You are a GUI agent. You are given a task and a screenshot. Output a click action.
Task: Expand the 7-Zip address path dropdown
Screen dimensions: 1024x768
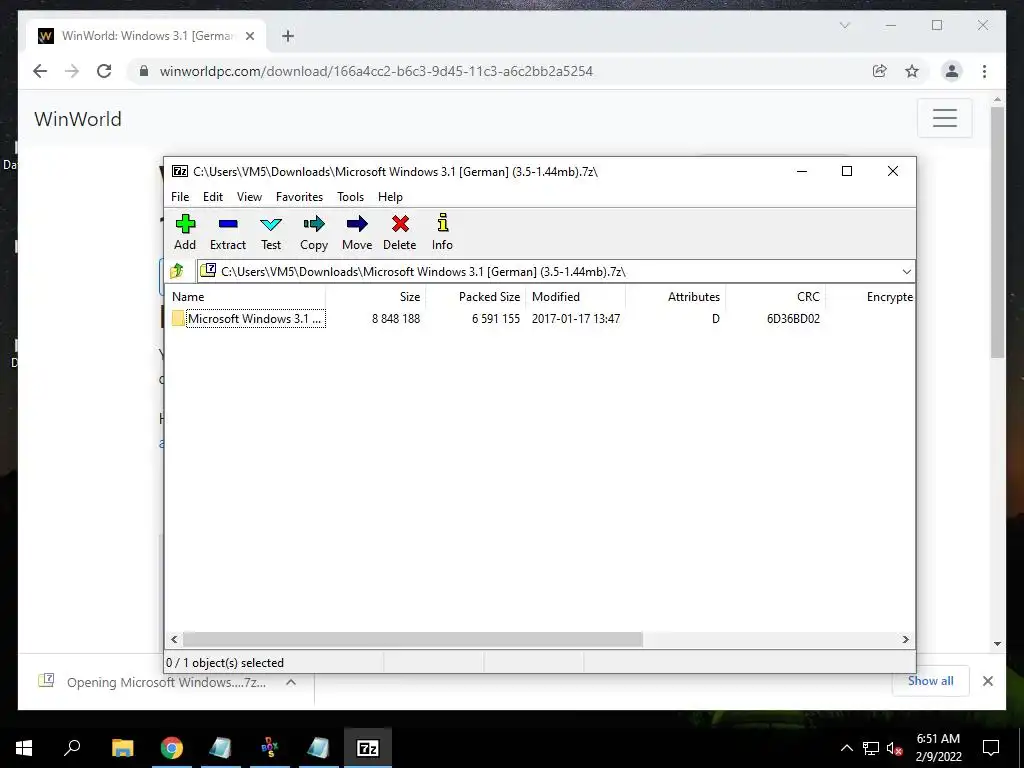(906, 272)
